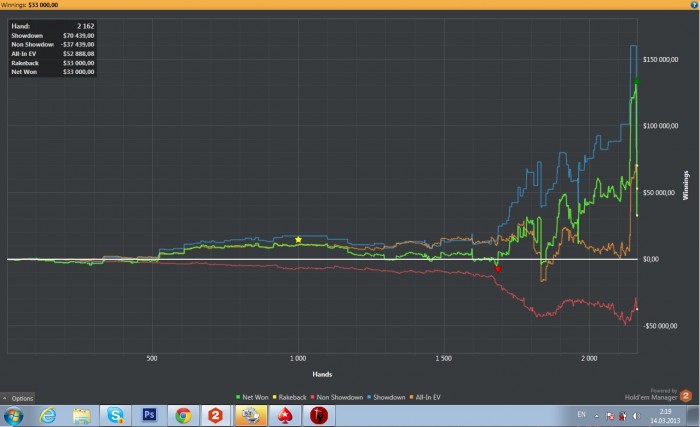Click the Hold'em Manager 2 logo badge
700x427 pixels.
point(686,396)
